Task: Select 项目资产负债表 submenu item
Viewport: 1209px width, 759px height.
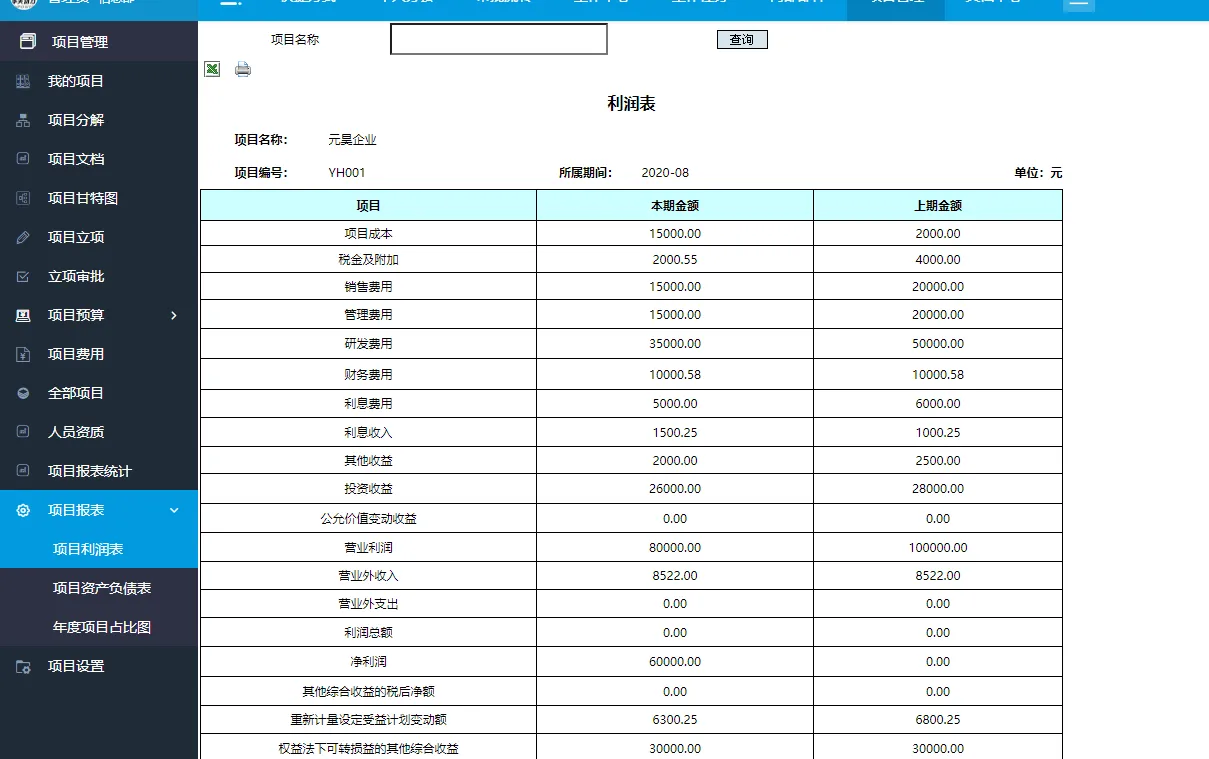Action: coord(102,588)
